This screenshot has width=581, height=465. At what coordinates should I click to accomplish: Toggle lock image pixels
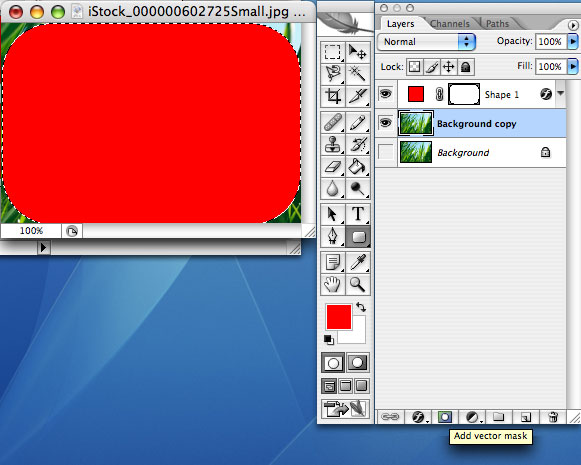tap(432, 67)
